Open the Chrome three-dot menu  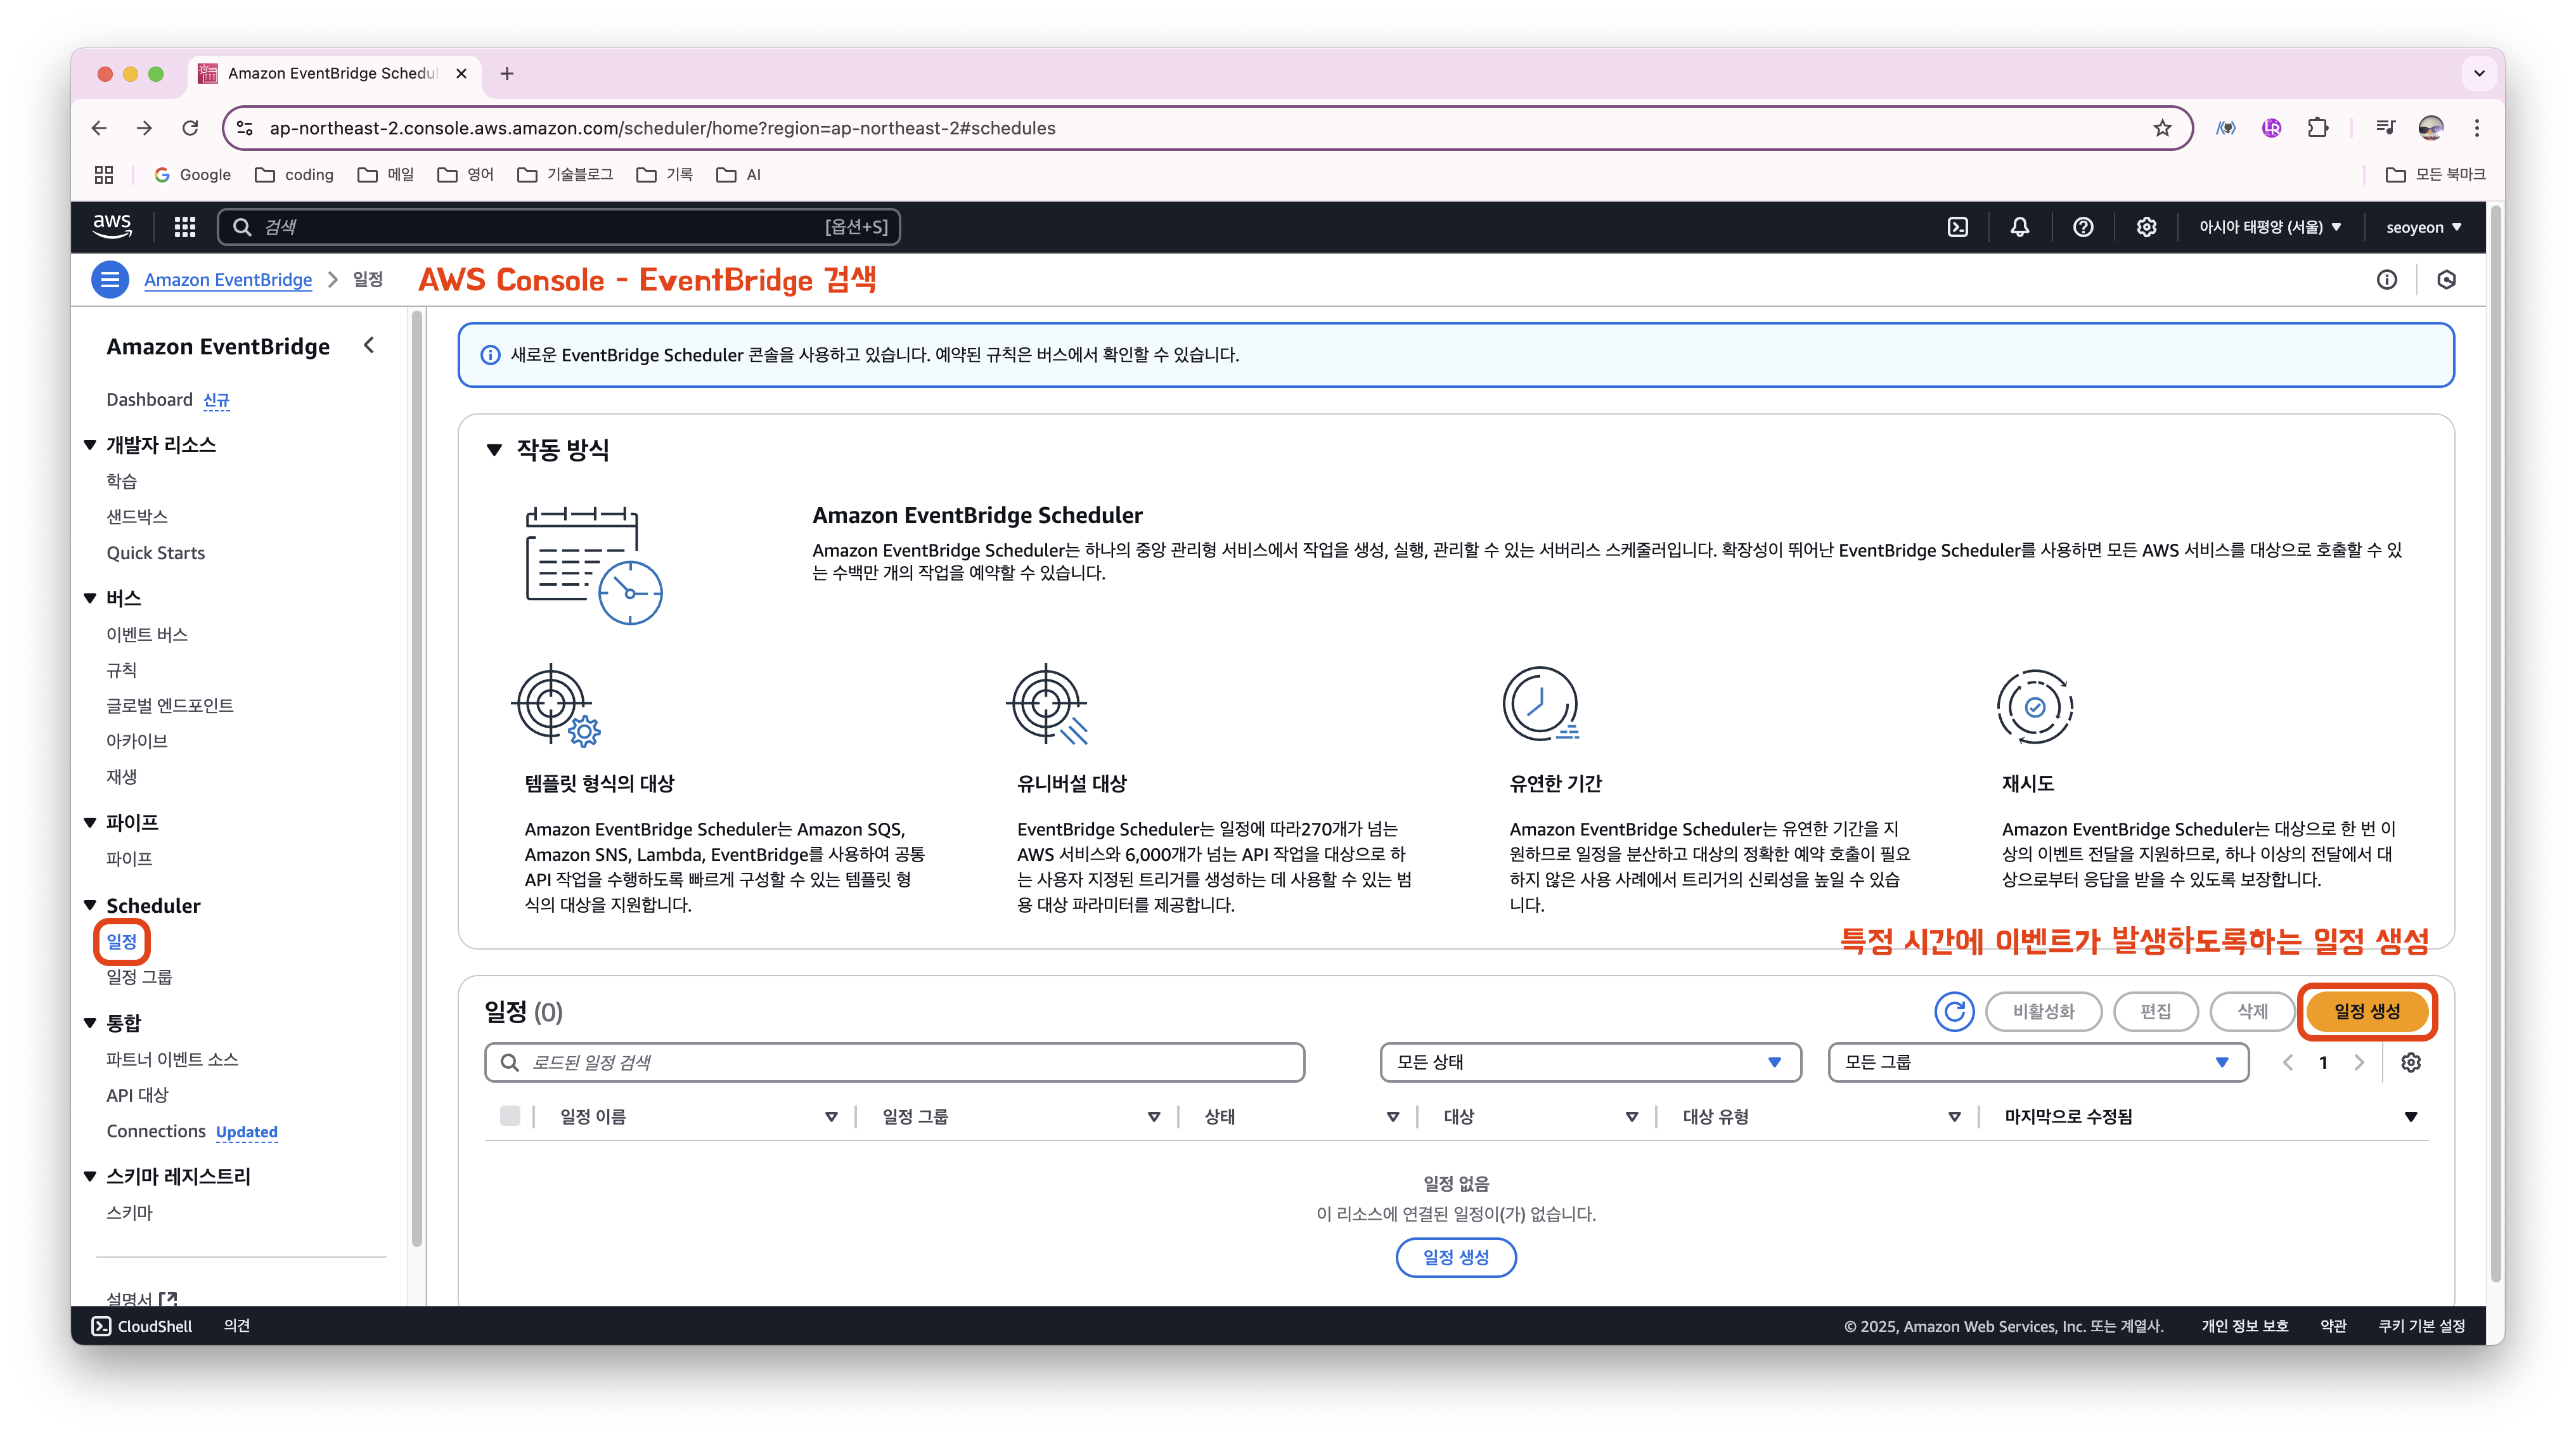pos(2477,128)
